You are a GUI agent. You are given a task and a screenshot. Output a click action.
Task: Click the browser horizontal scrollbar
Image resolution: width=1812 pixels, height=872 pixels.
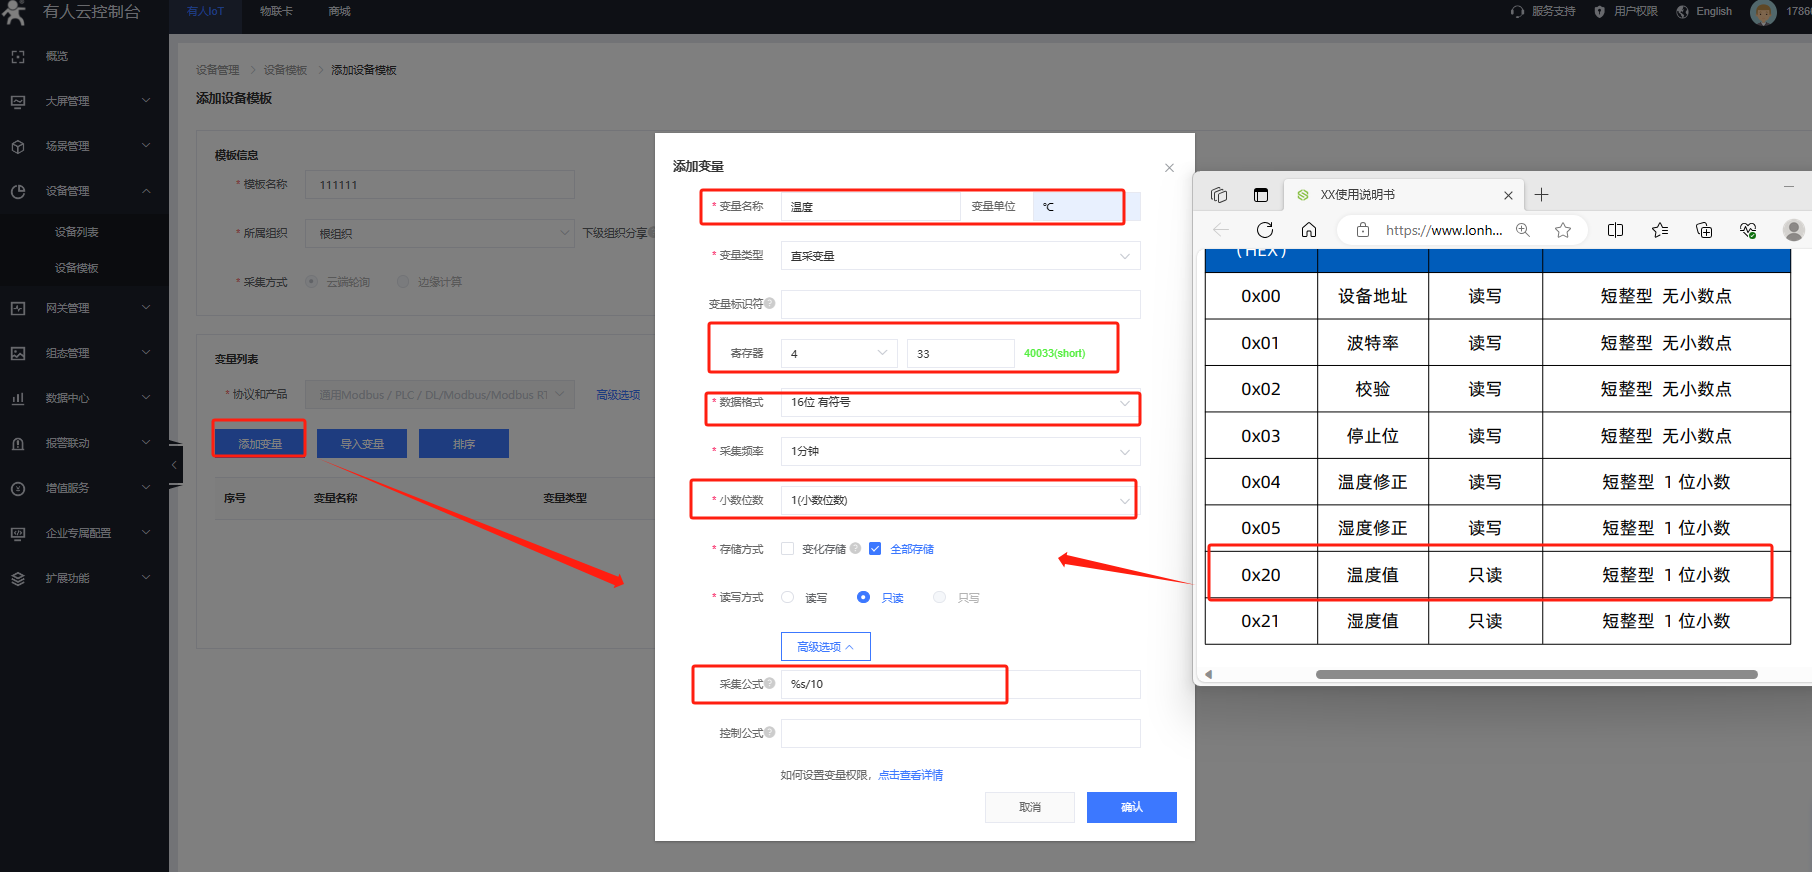click(1536, 675)
